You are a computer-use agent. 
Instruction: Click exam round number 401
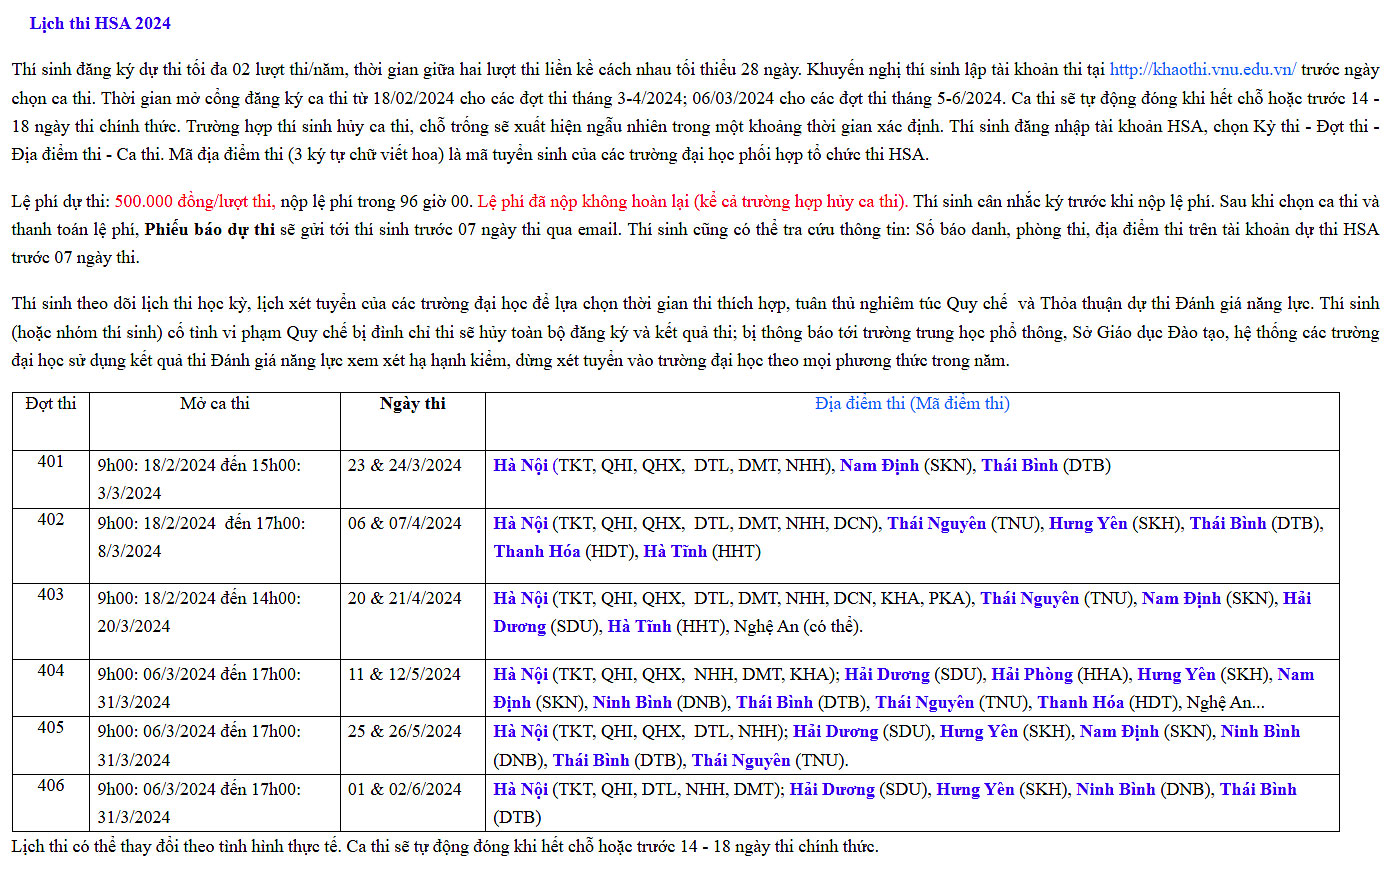tap(51, 462)
